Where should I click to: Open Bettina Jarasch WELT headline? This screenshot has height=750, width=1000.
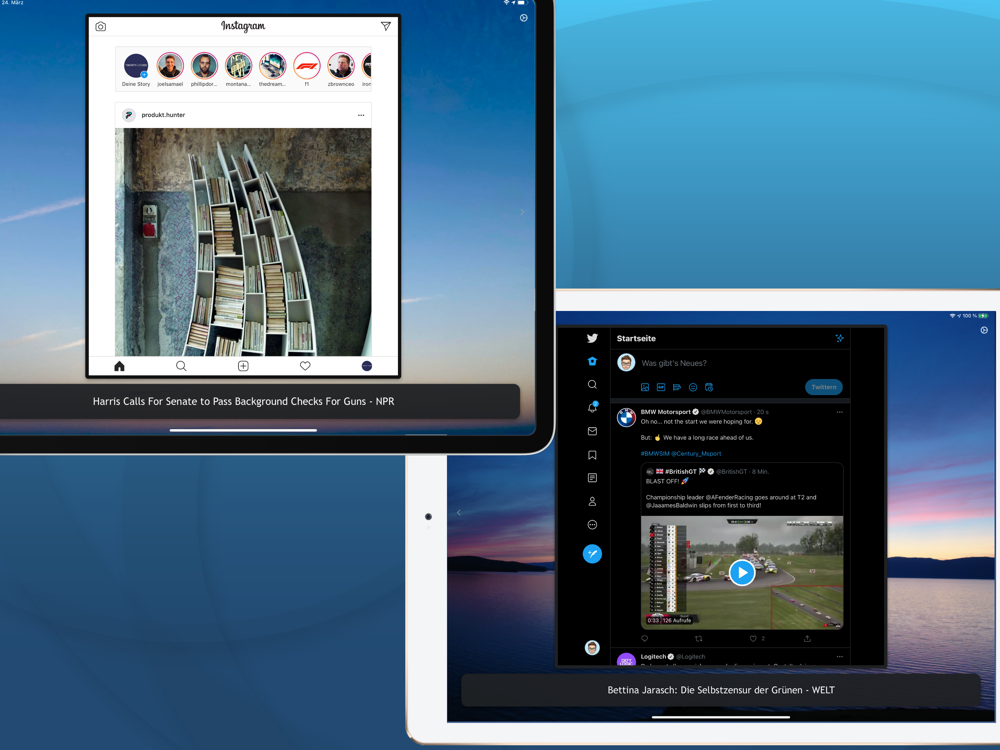tap(721, 690)
